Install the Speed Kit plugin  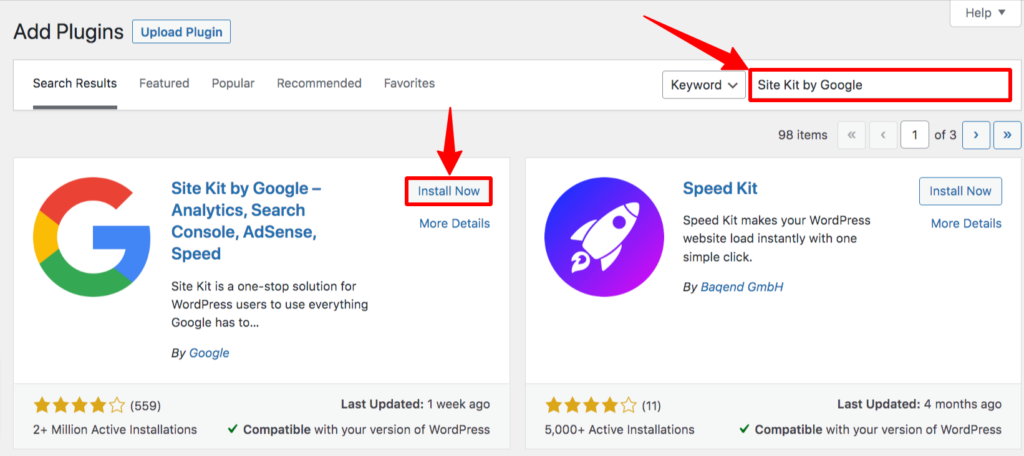960,191
